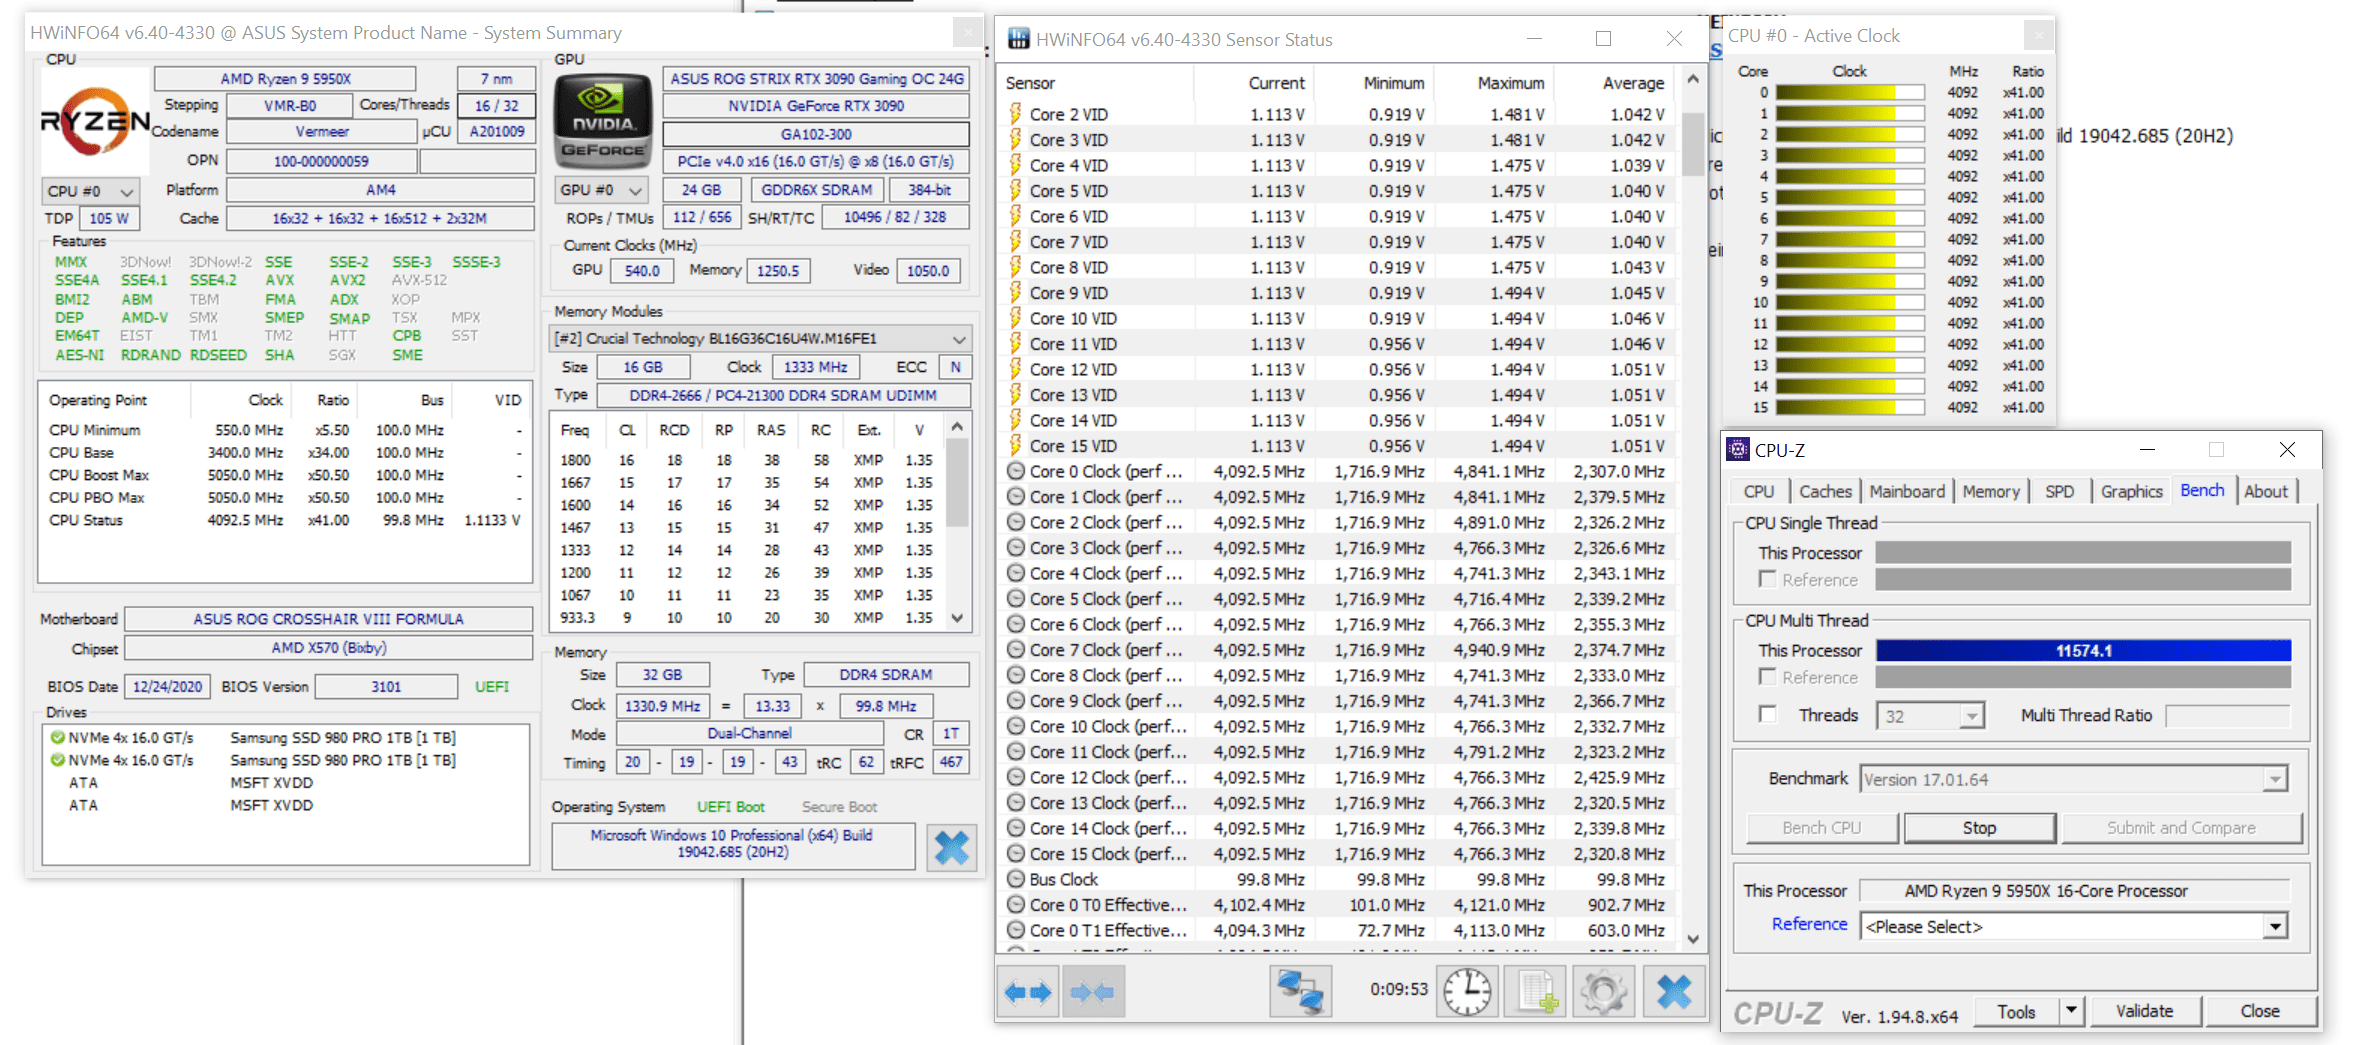Image resolution: width=2363 pixels, height=1045 pixels.
Task: Click clock icon beside Core 0 T0 Effective row
Action: pyautogui.click(x=1015, y=905)
